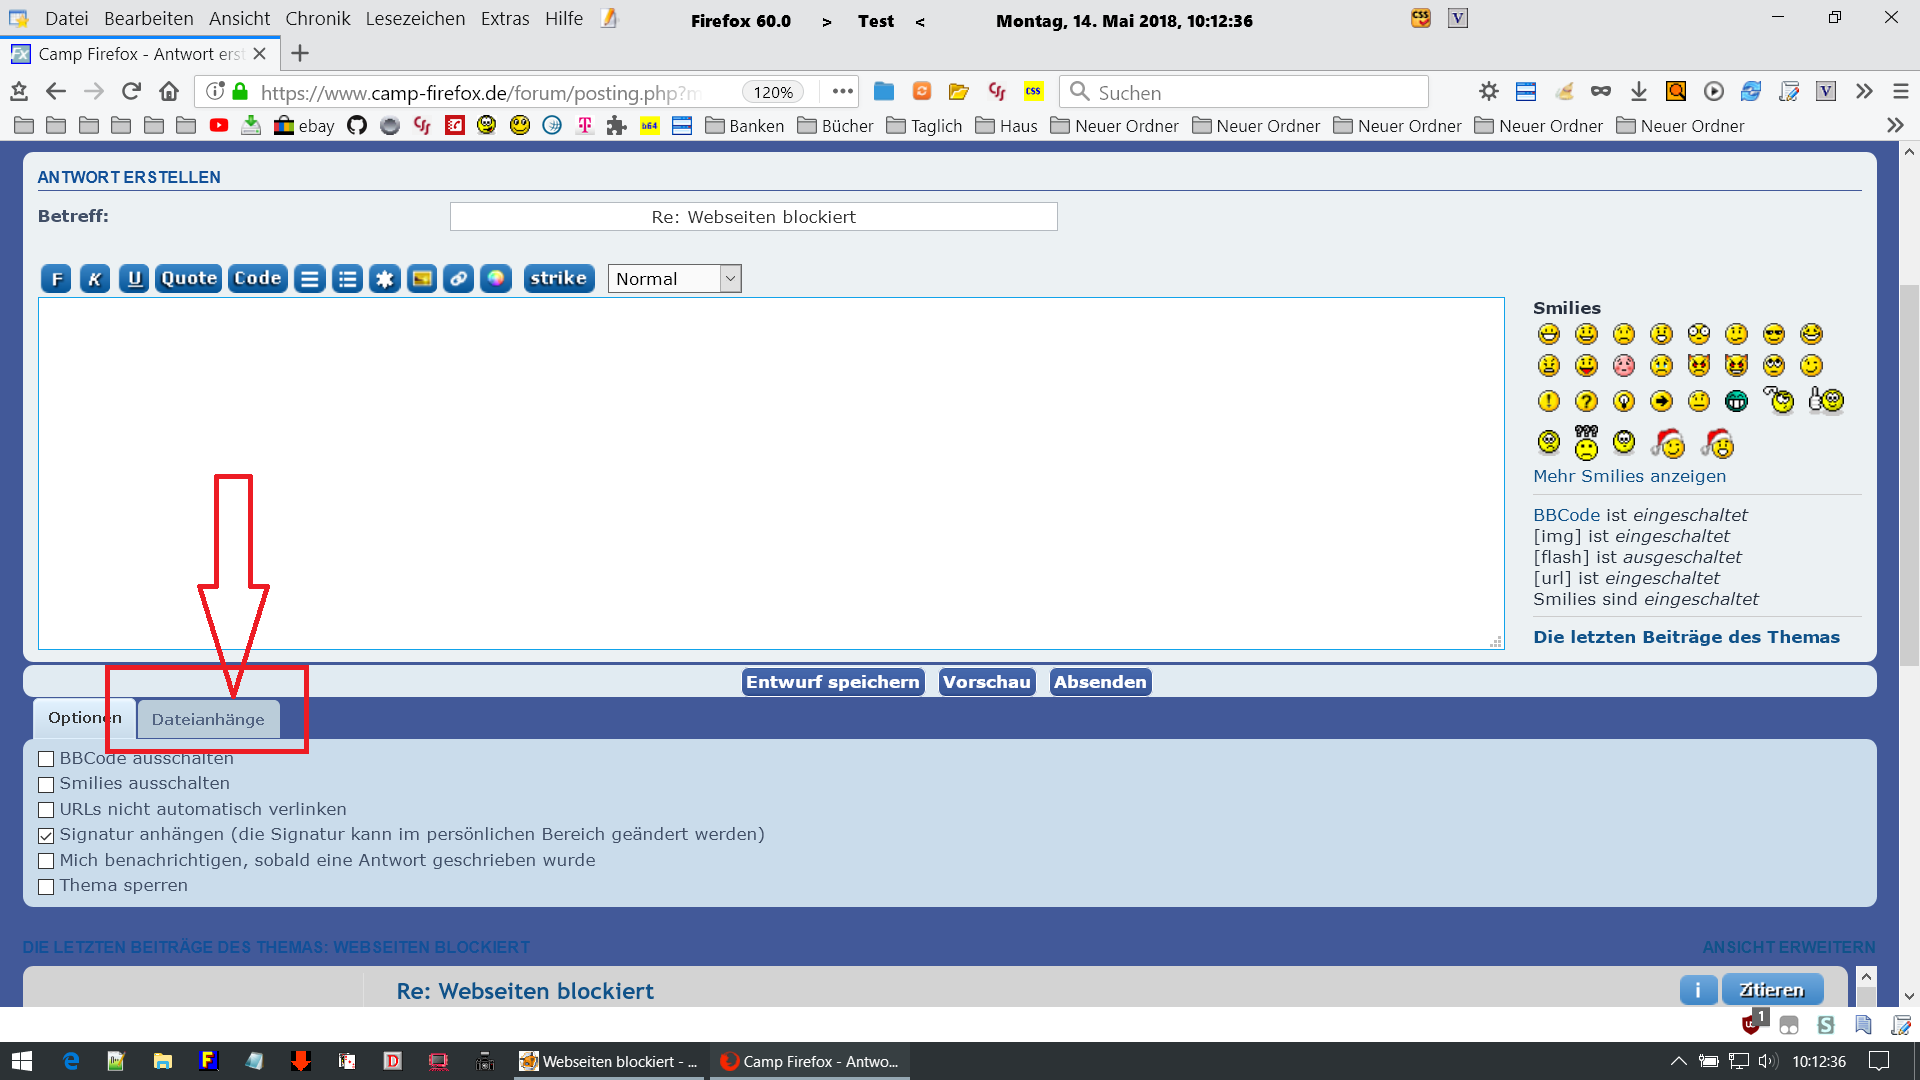Open the Lesezeichen menu
This screenshot has width=1920, height=1080.
[415, 19]
